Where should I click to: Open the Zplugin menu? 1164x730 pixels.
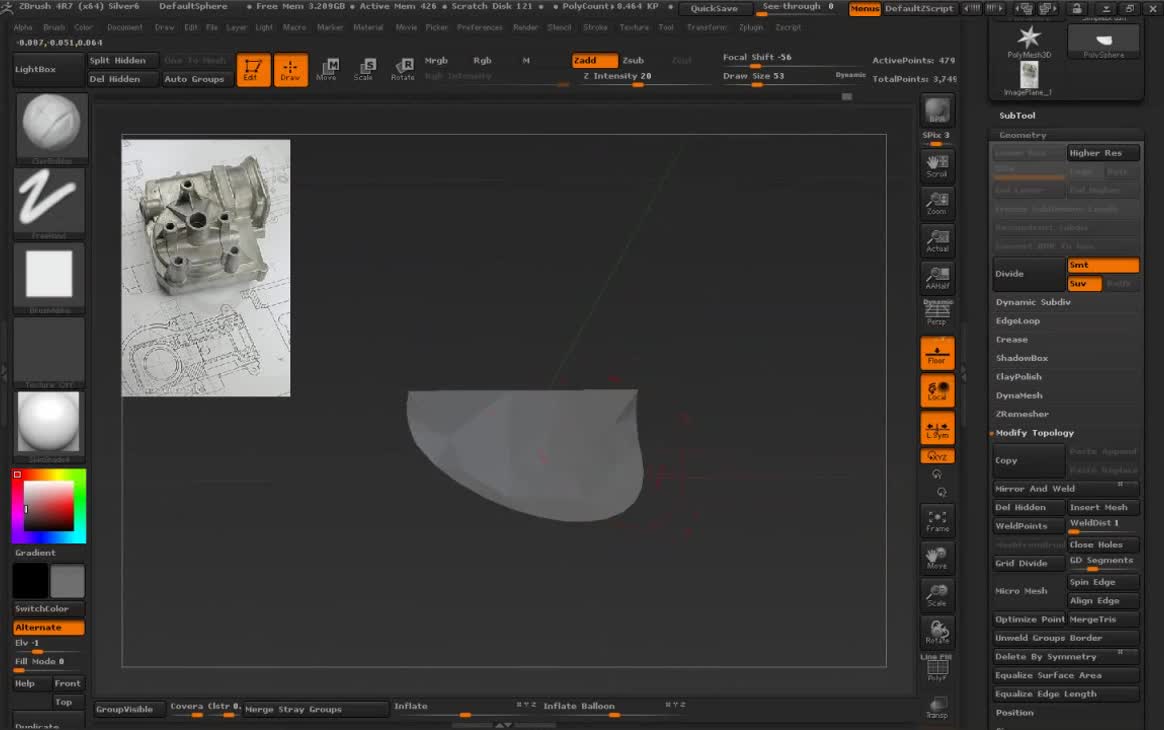point(751,27)
